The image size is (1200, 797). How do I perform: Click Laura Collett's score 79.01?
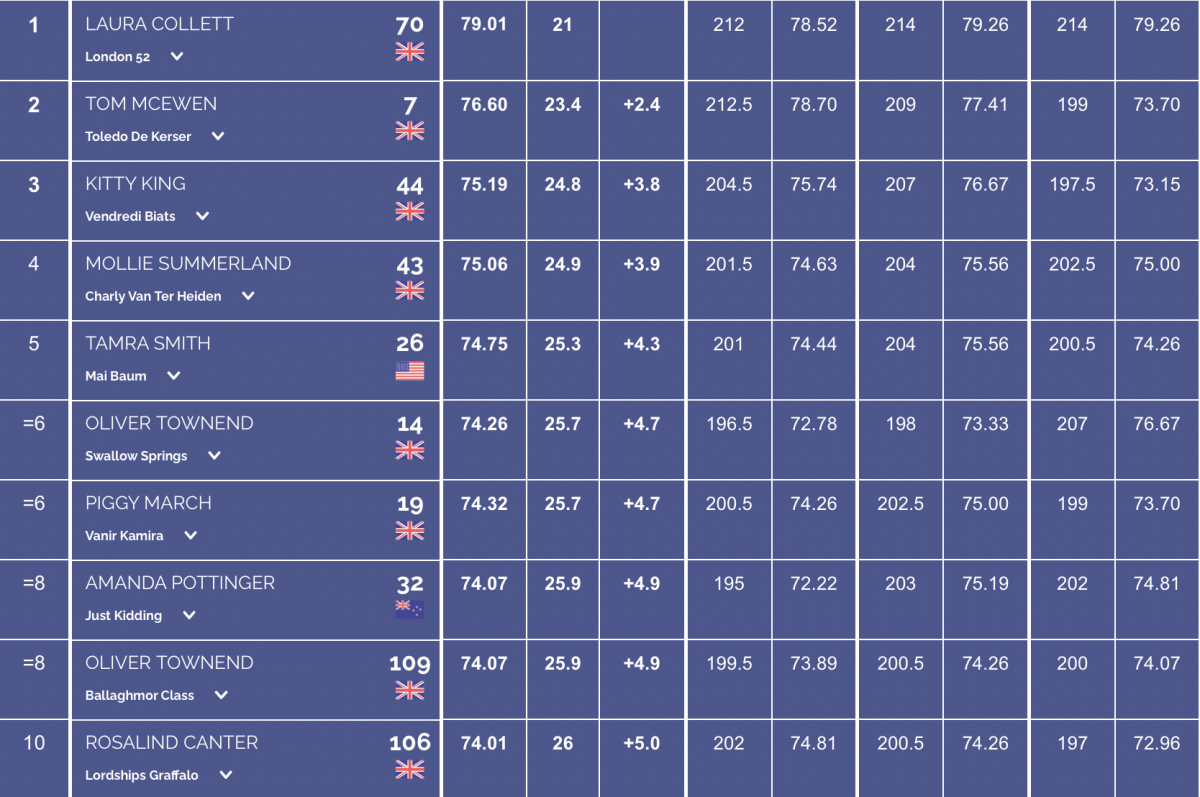click(x=484, y=24)
